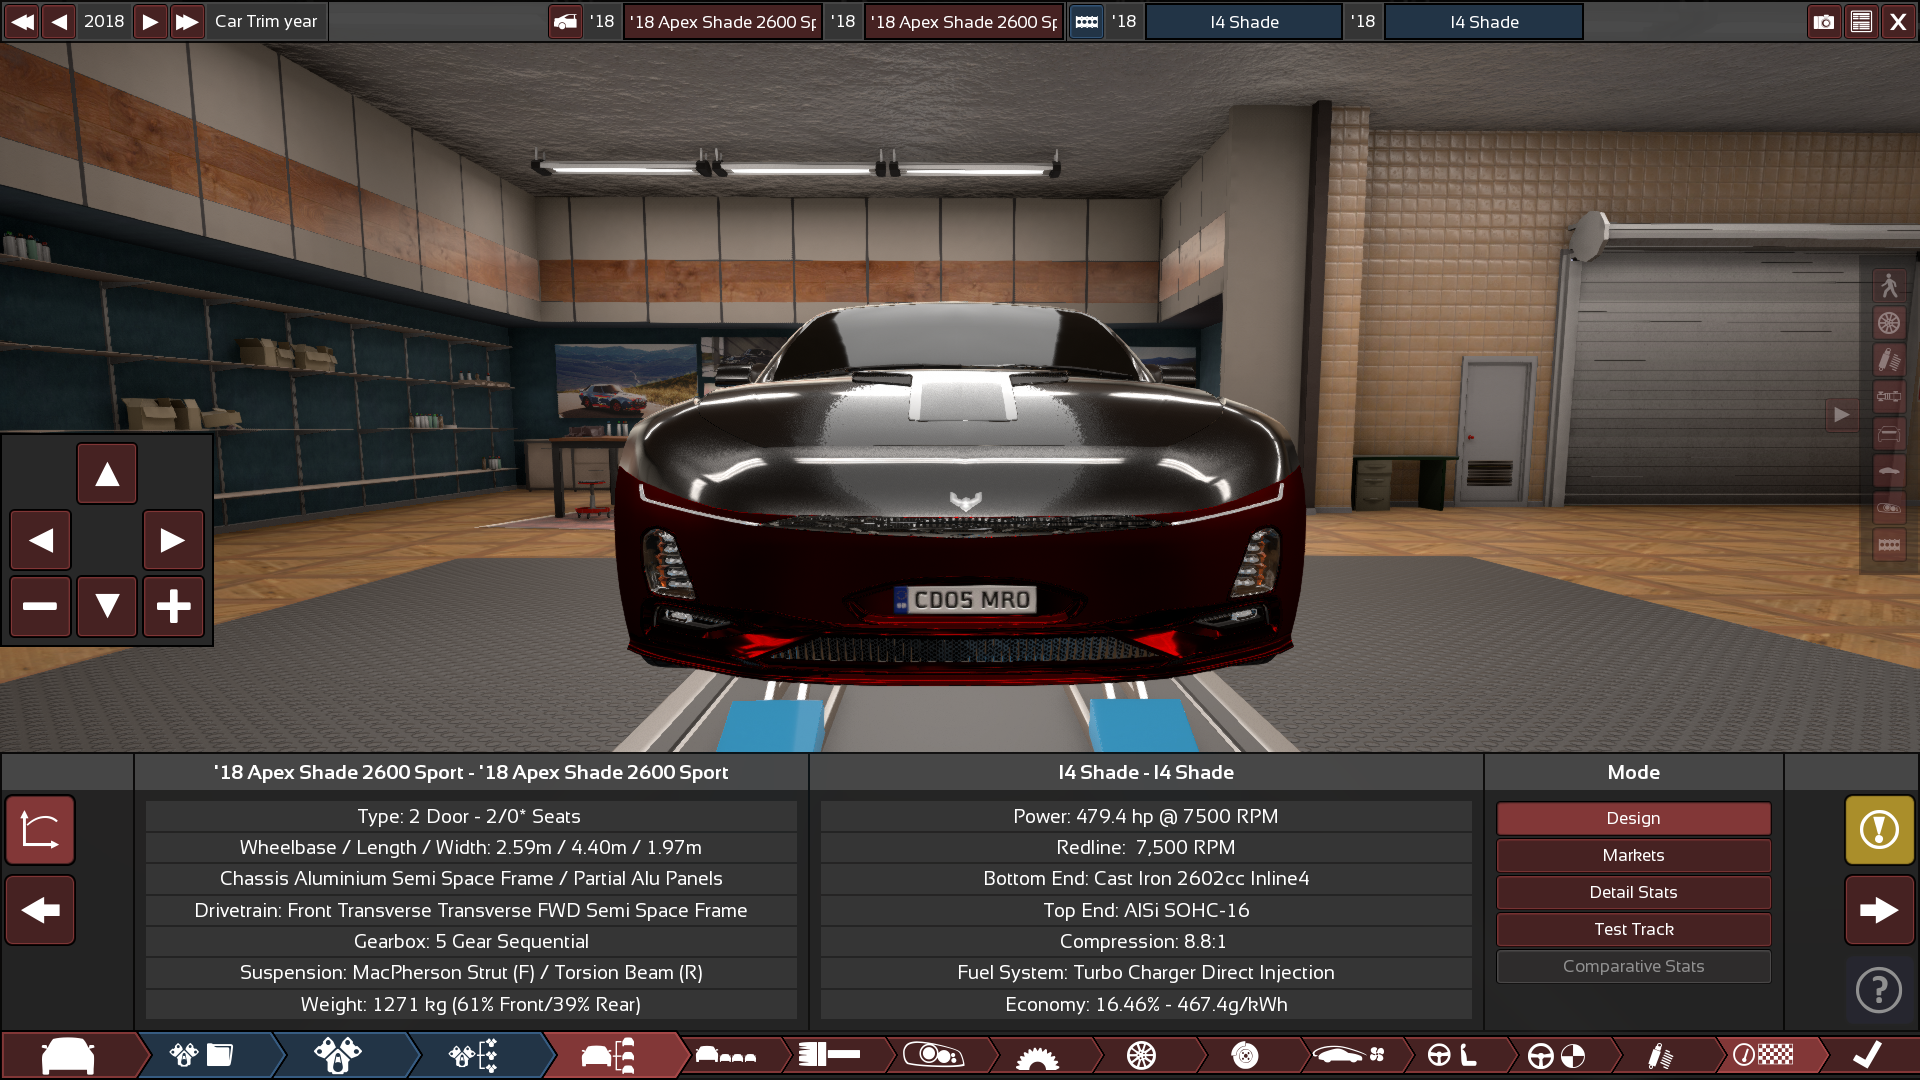Toggle suspension visibility in the side panel

tap(1889, 360)
